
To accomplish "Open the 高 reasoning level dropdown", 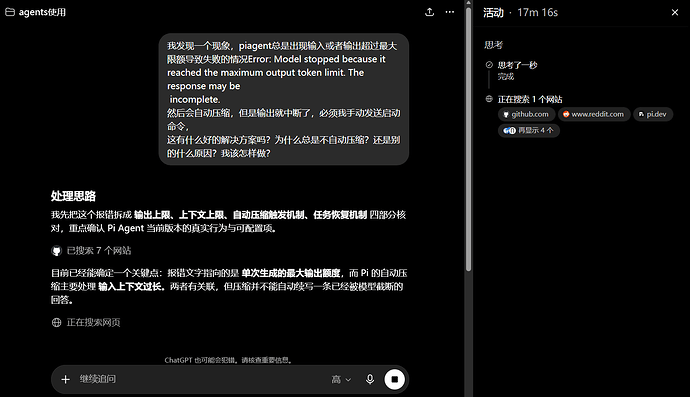I will [x=341, y=379].
